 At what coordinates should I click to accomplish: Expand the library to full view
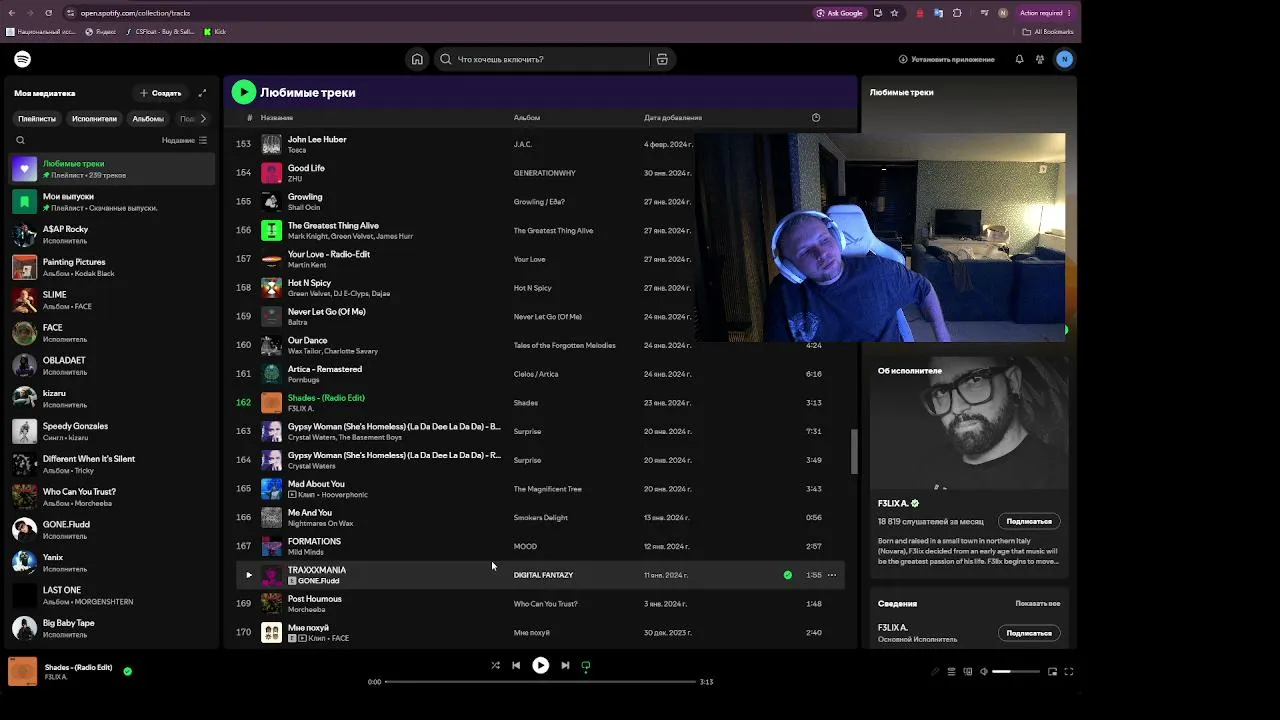click(202, 93)
